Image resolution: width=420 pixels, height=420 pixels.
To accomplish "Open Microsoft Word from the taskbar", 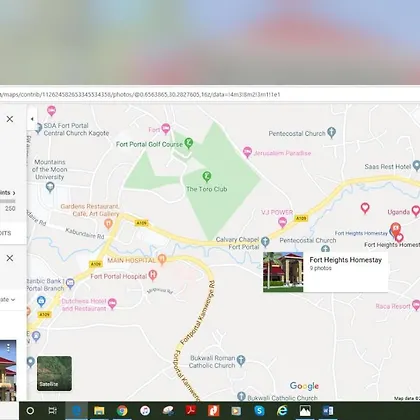I will pyautogui.click(x=328, y=411).
